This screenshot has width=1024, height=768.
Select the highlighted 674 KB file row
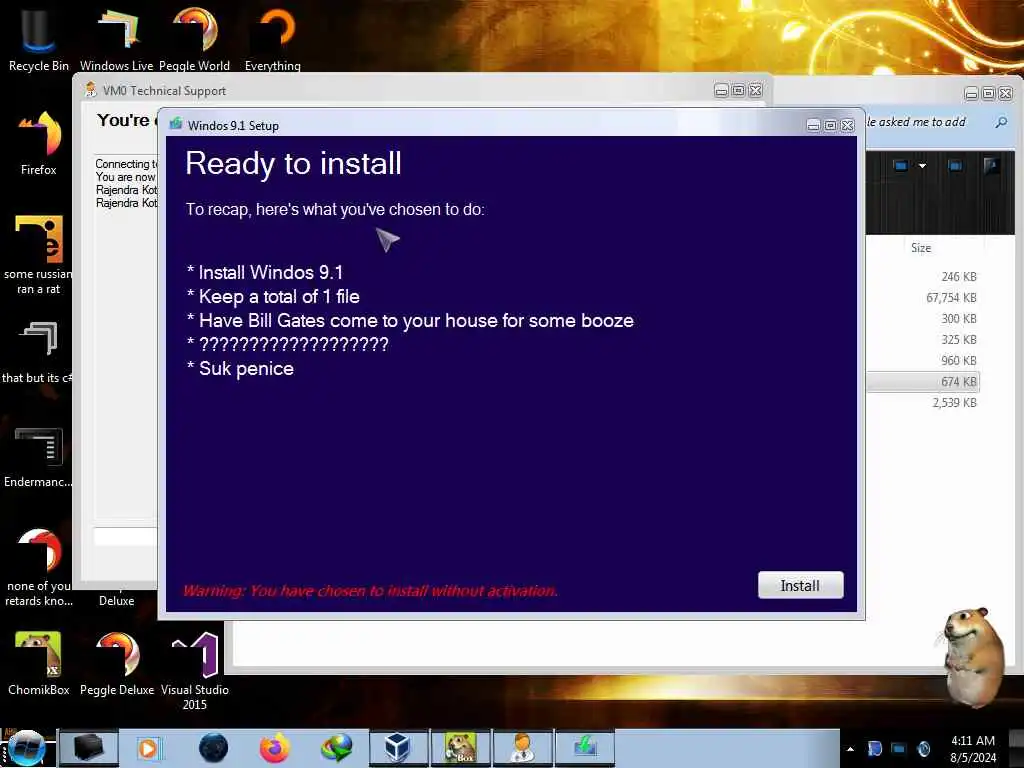pos(923,381)
